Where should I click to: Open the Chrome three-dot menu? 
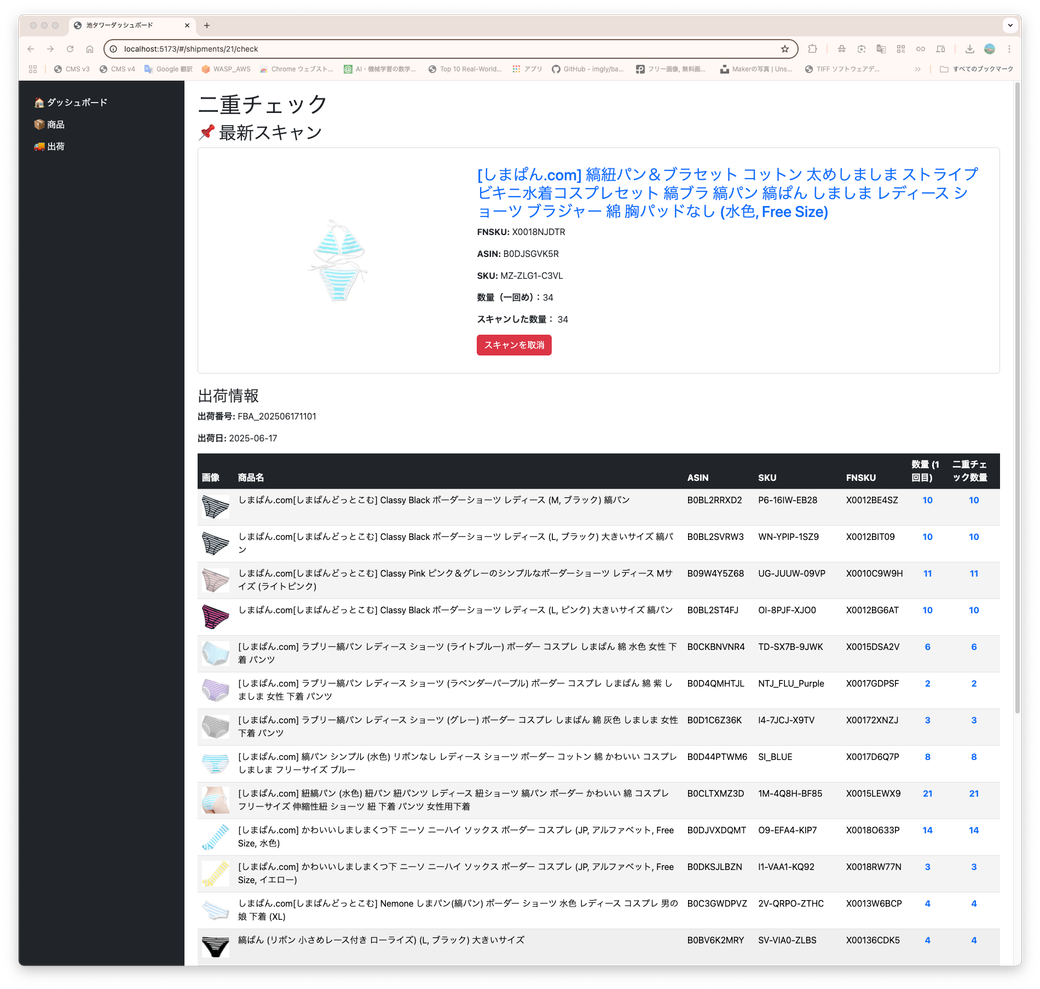(x=1009, y=49)
